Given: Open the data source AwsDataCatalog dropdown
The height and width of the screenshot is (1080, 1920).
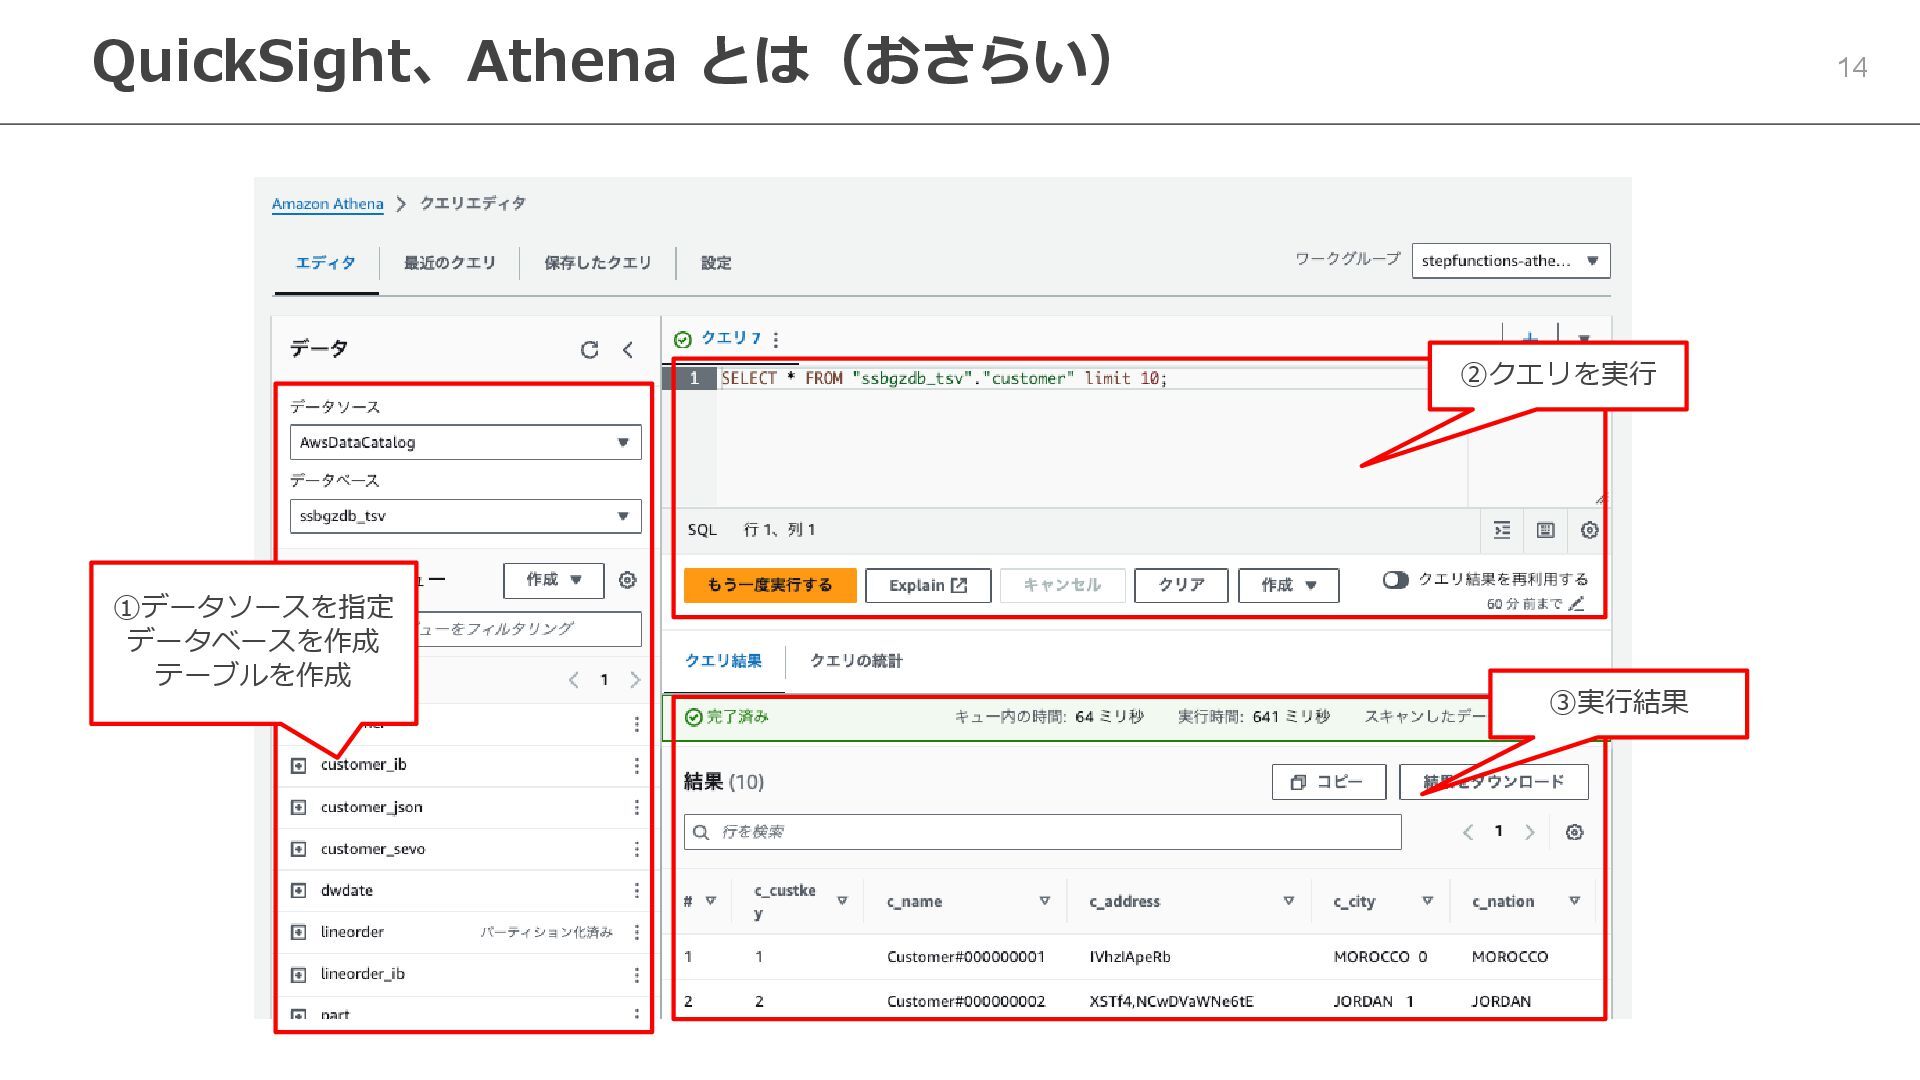Looking at the screenshot, I should coord(465,442).
